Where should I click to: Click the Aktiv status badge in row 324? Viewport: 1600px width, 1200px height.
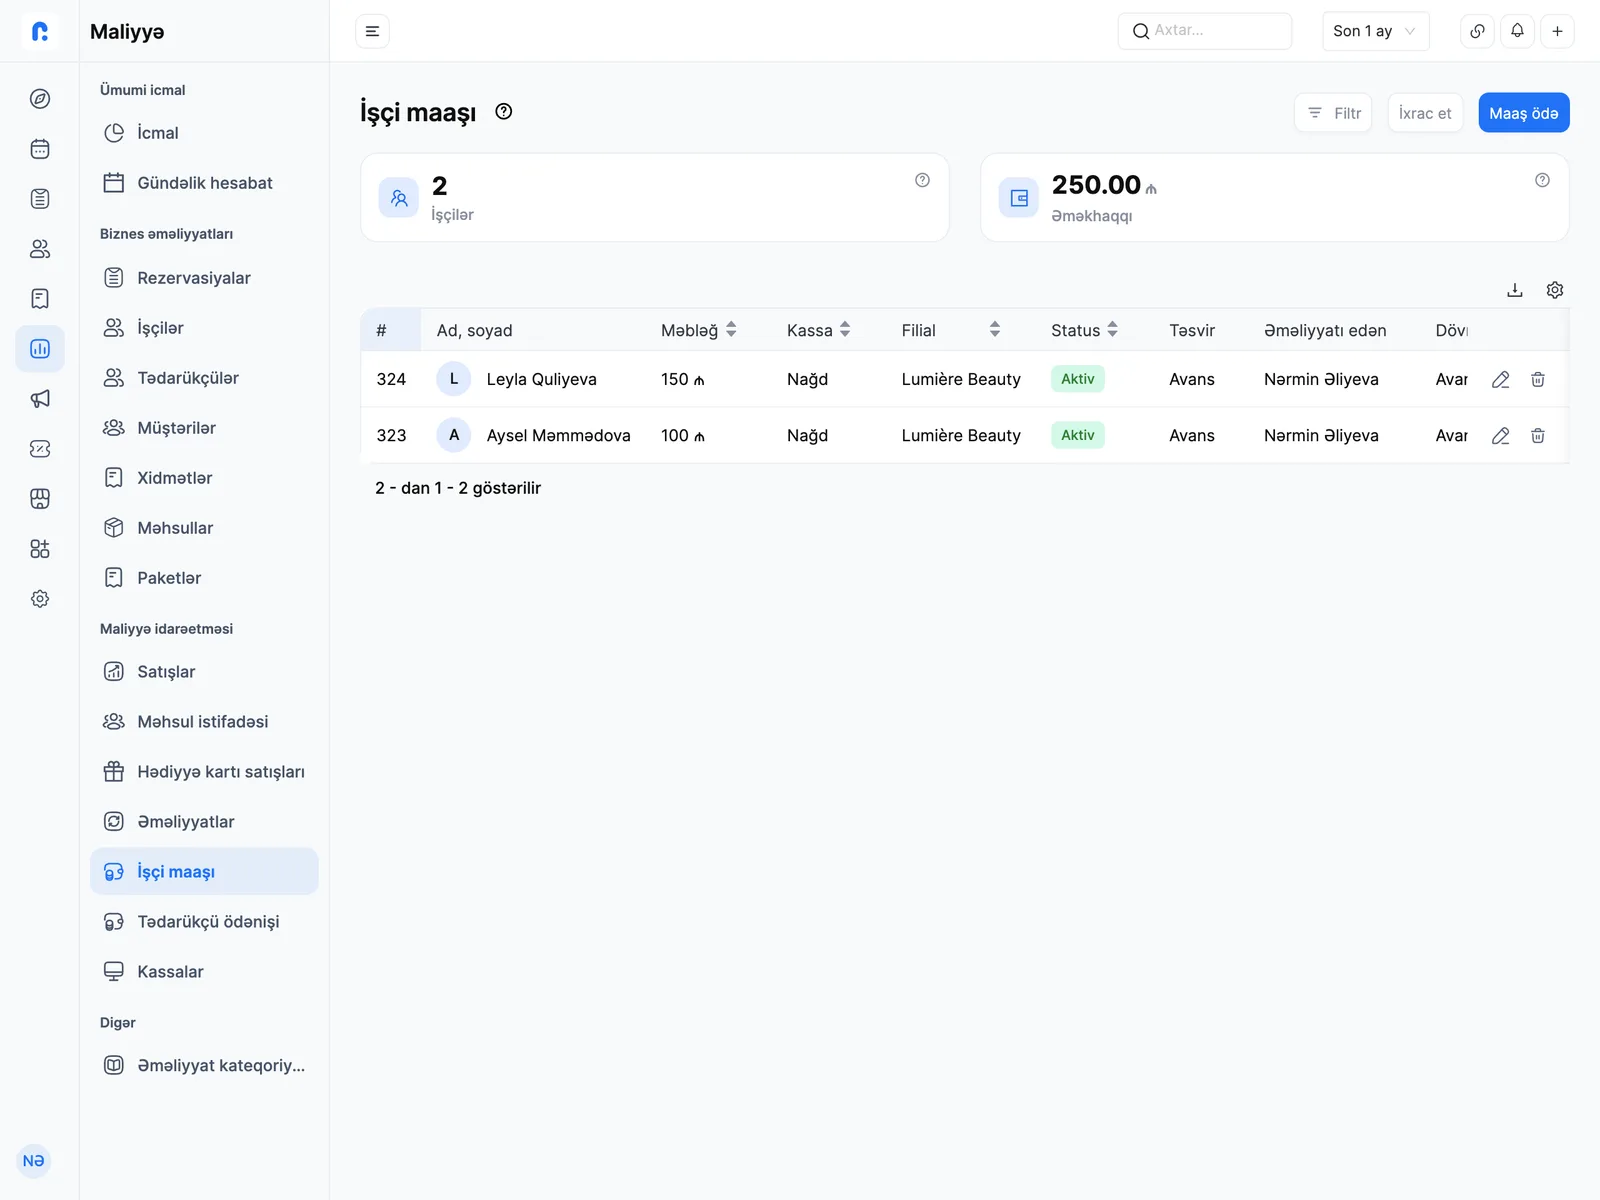tap(1078, 379)
